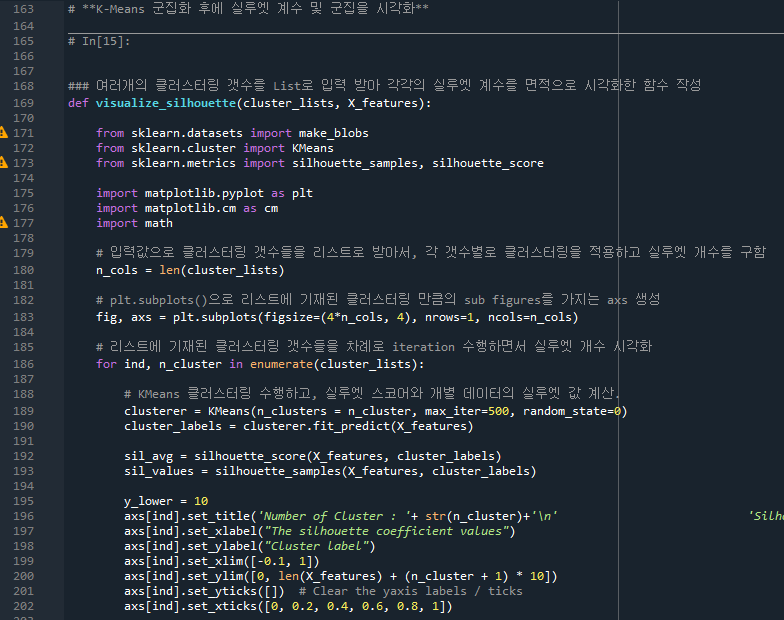Click 'enumerate' in the for loop
Image resolution: width=784 pixels, height=620 pixels.
(x=281, y=364)
